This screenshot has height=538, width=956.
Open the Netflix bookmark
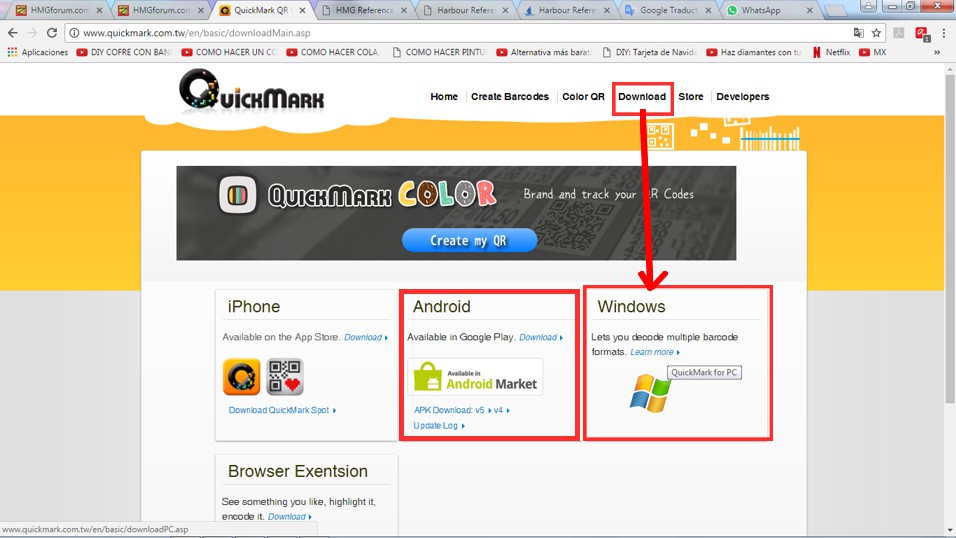pyautogui.click(x=831, y=52)
